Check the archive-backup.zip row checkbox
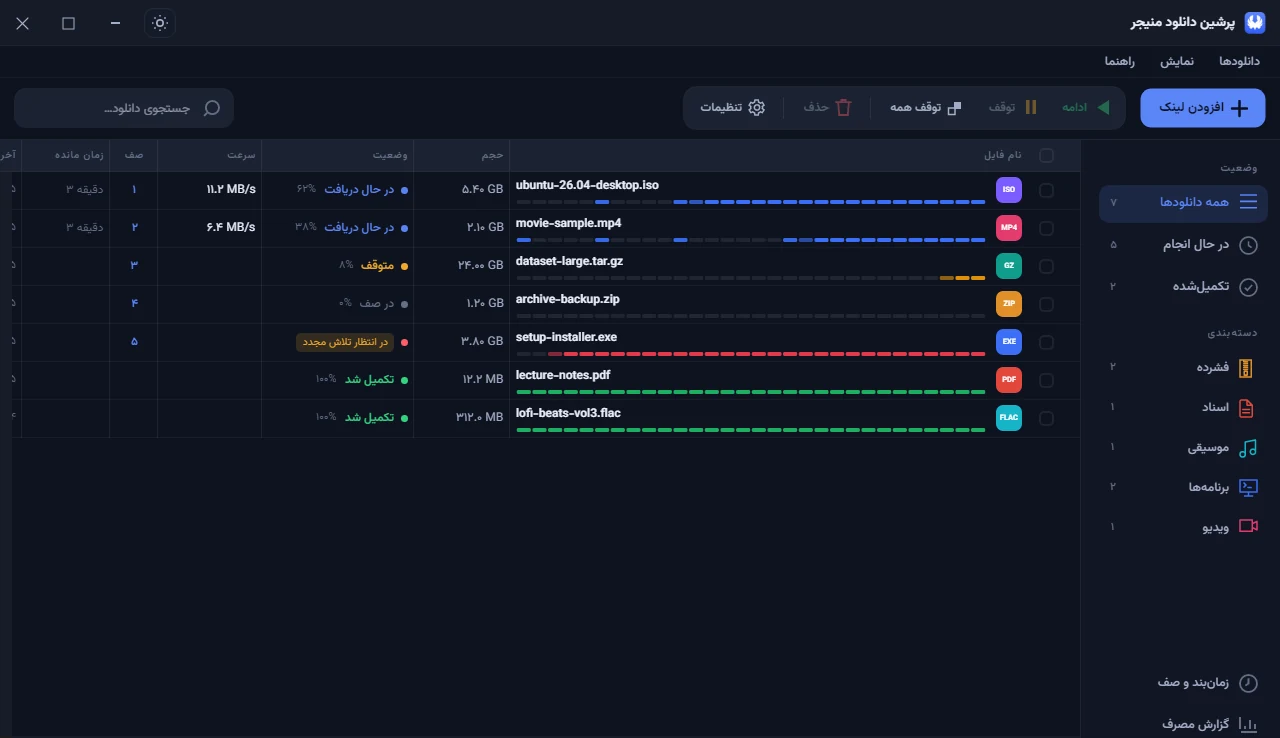Image resolution: width=1280 pixels, height=738 pixels. [x=1047, y=304]
